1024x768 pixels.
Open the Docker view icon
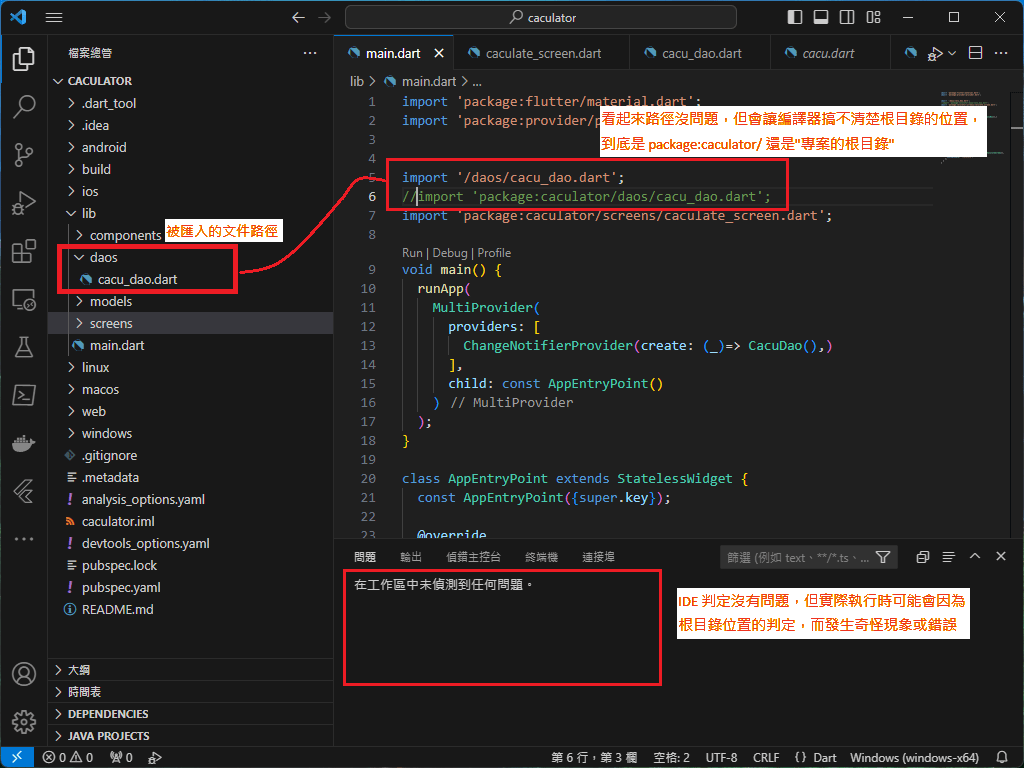24,443
